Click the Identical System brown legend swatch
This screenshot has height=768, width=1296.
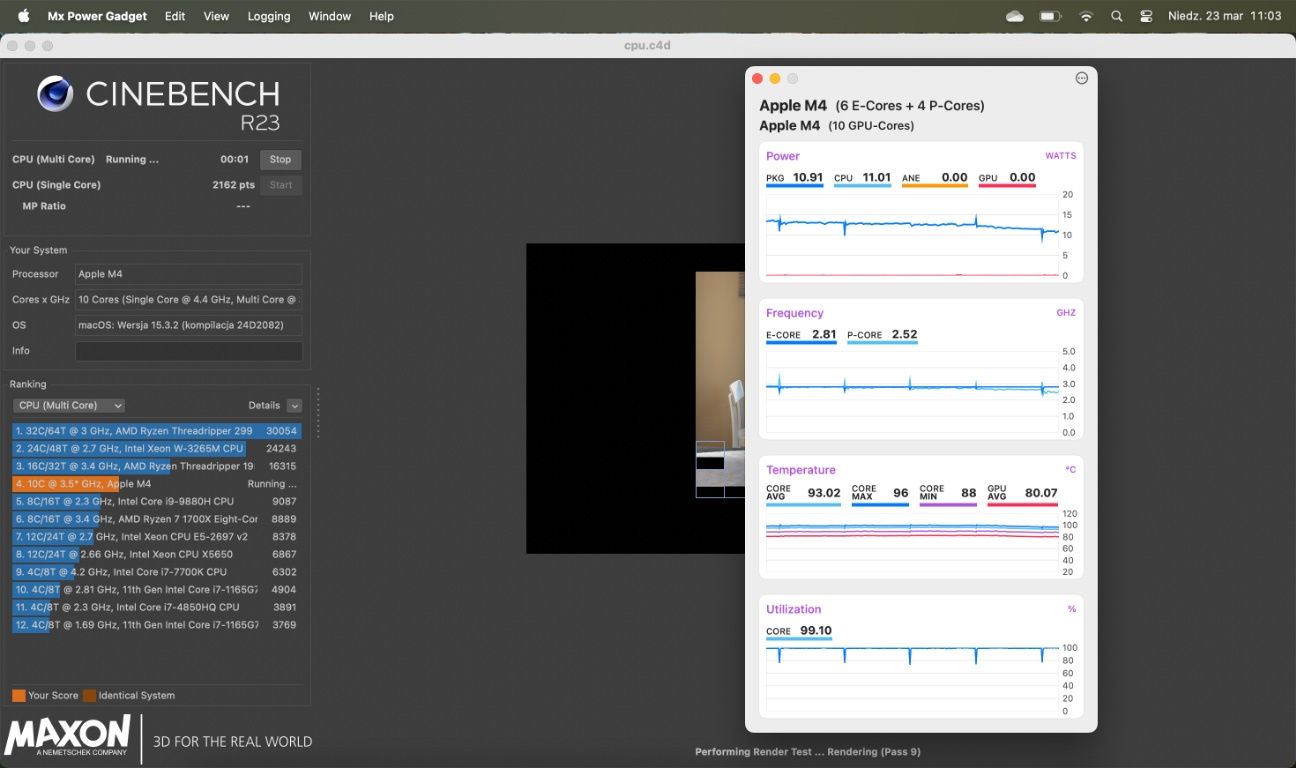(90, 695)
